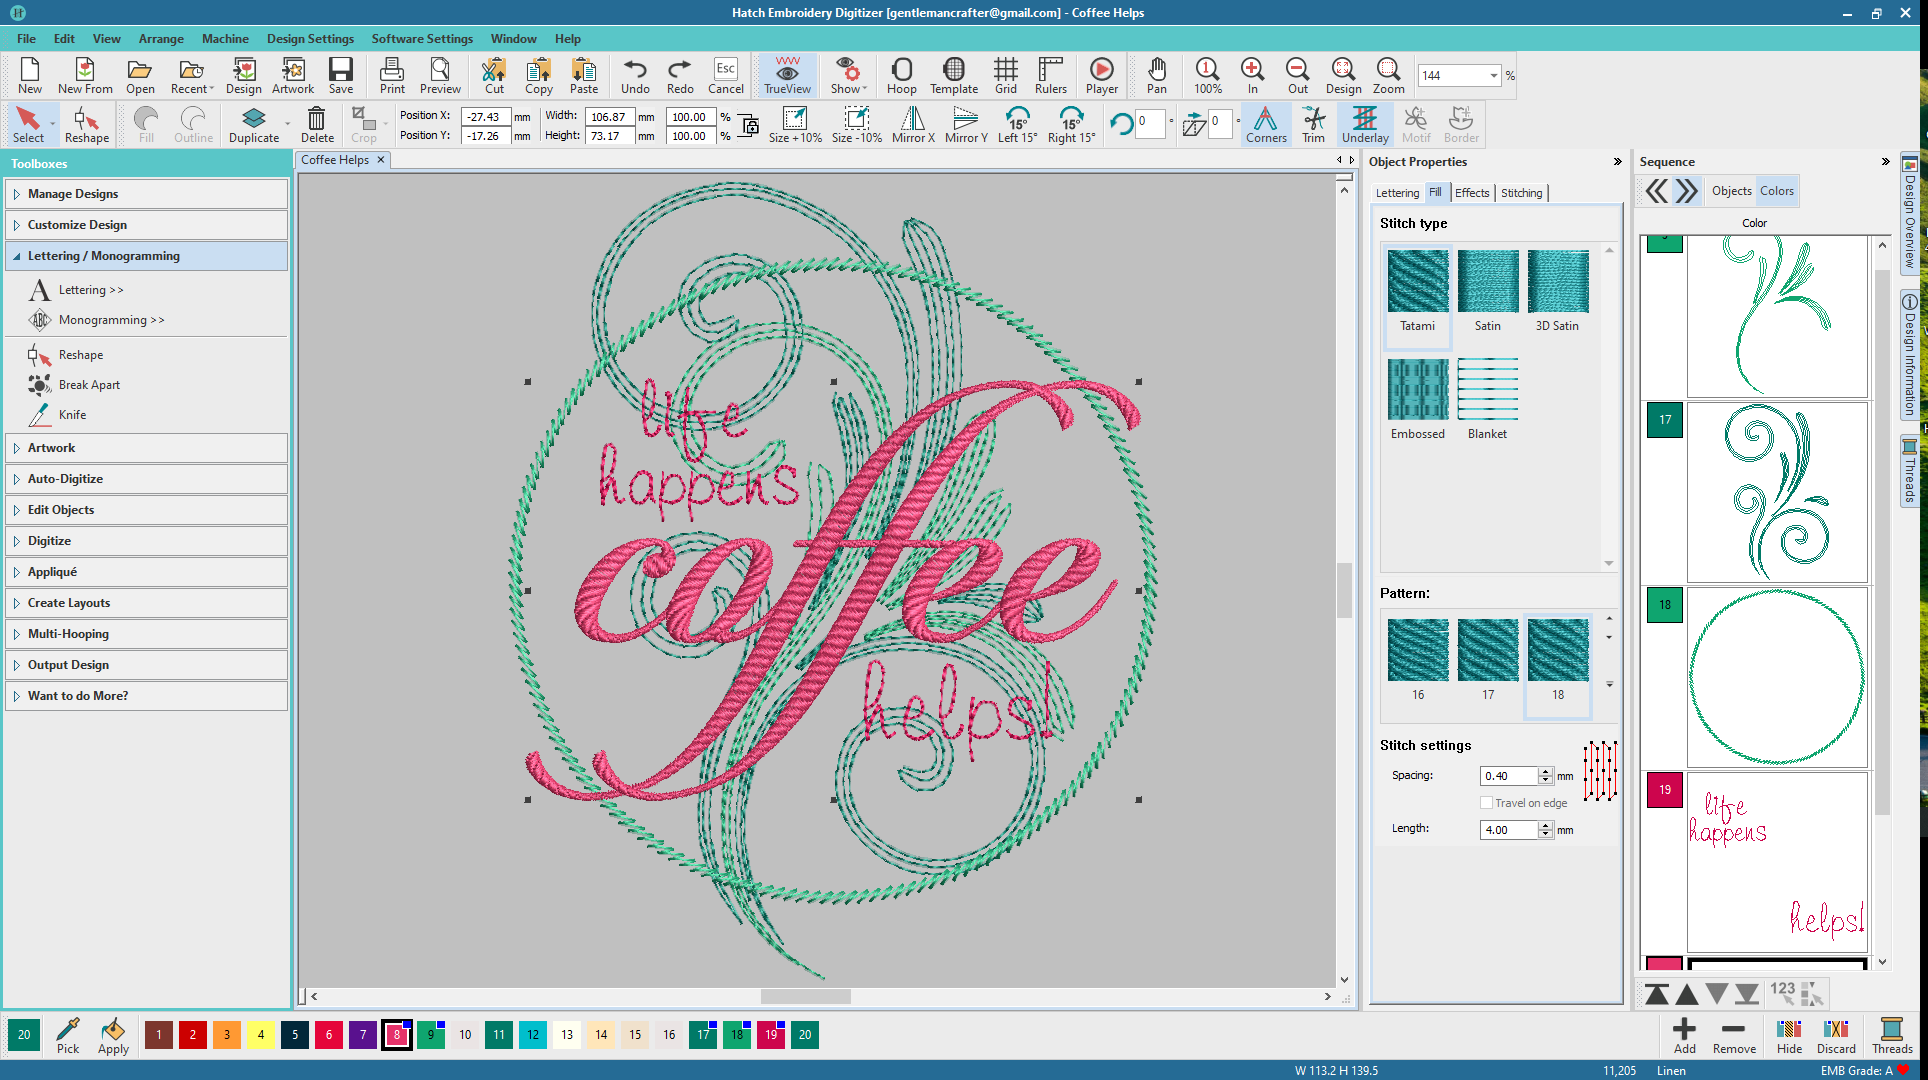Click the Hoop icon in the toolbar
1928x1080 pixels.
(x=901, y=75)
